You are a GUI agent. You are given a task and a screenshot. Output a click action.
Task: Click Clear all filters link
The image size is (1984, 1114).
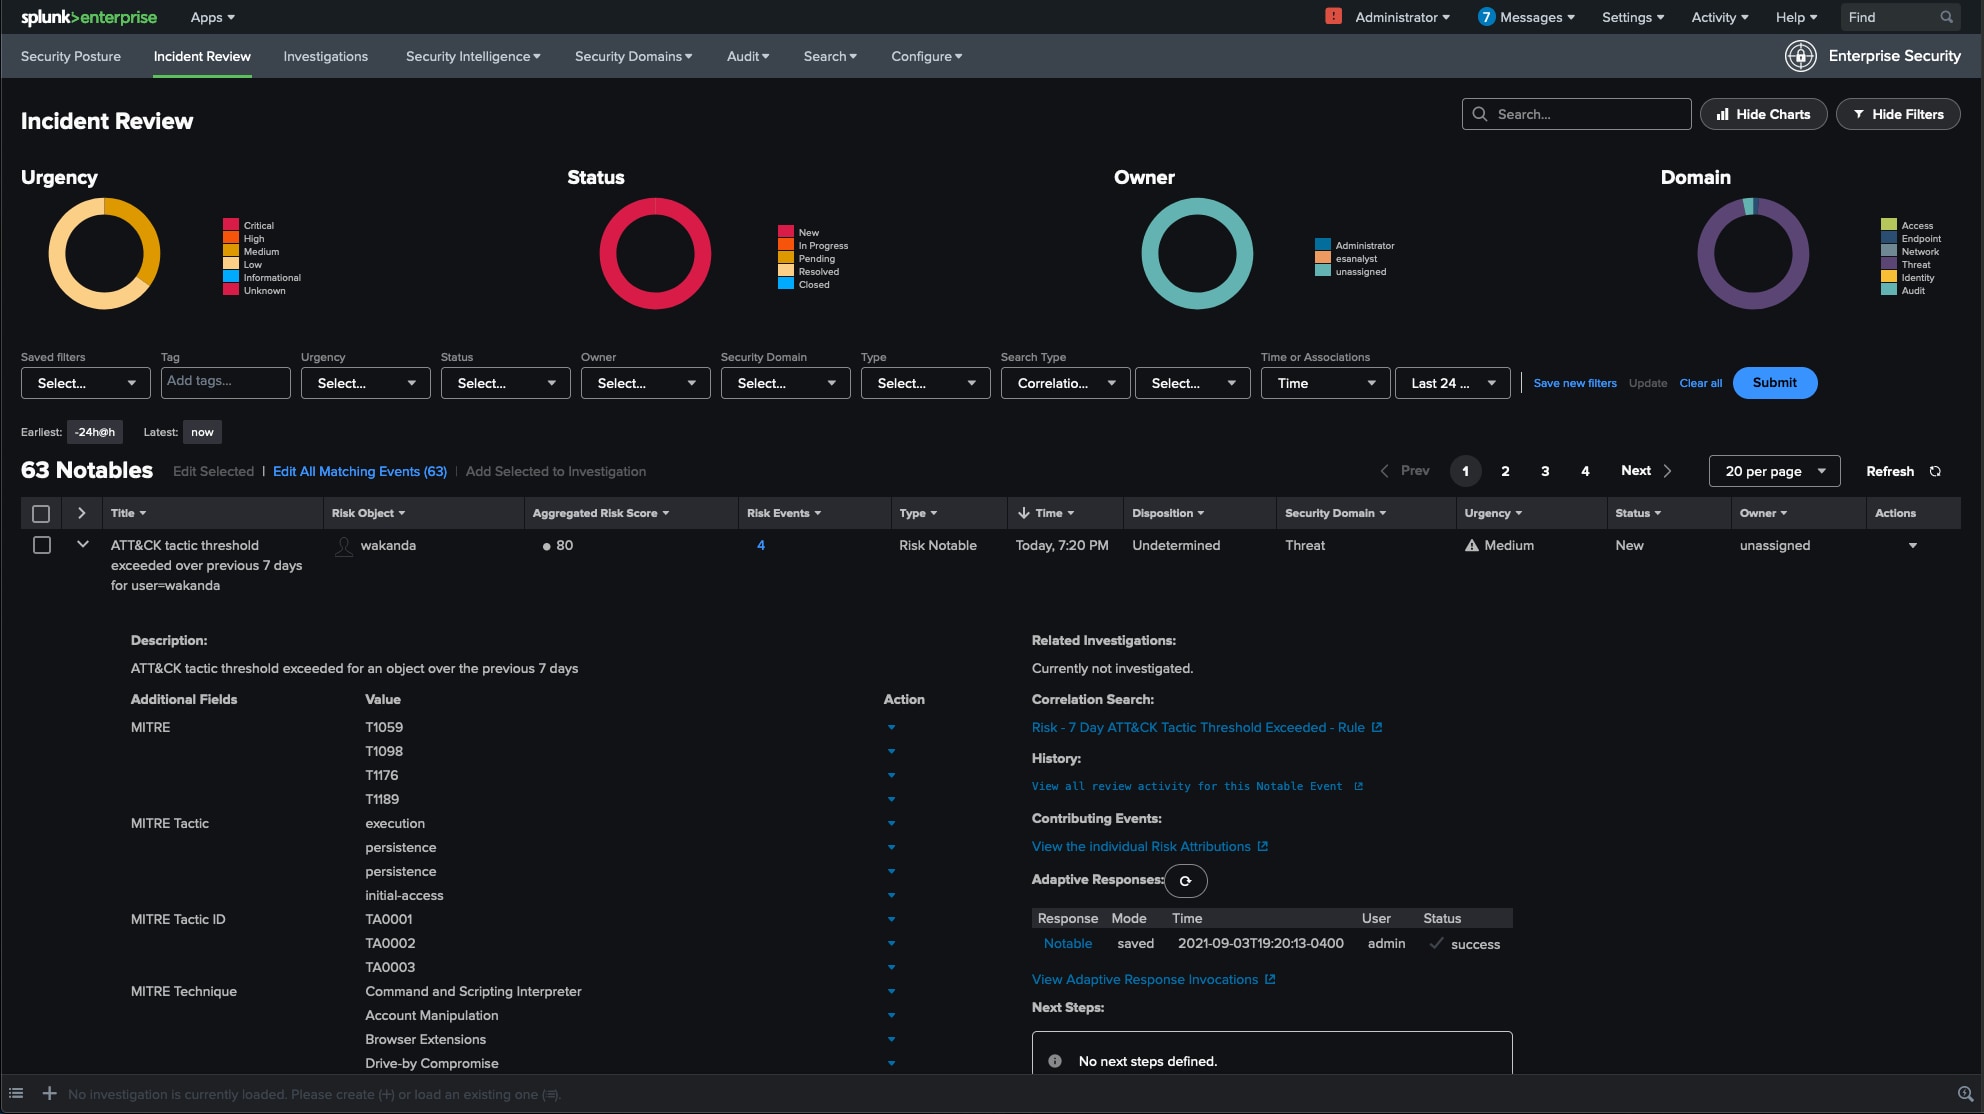[x=1700, y=383]
